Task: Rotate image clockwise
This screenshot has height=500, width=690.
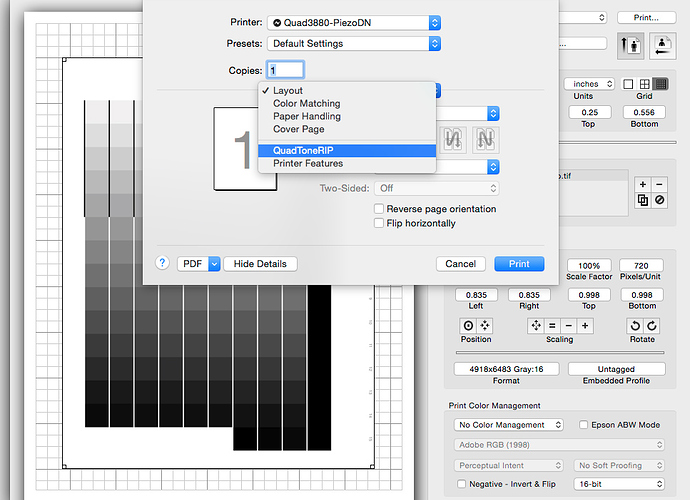Action: coord(650,326)
